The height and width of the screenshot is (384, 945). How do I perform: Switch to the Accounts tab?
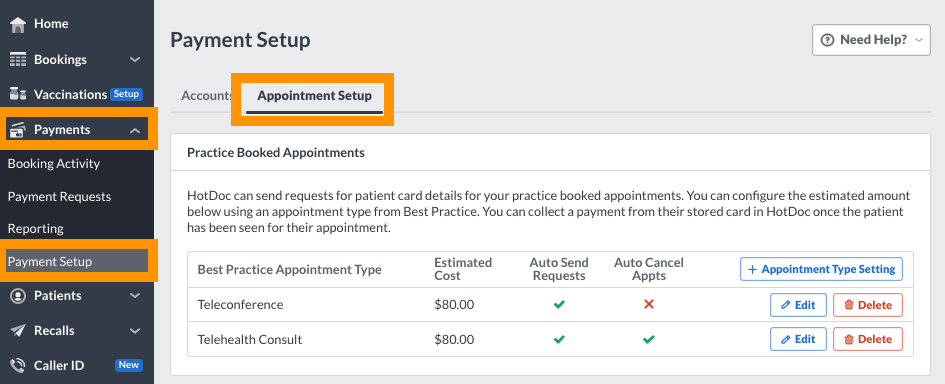207,95
